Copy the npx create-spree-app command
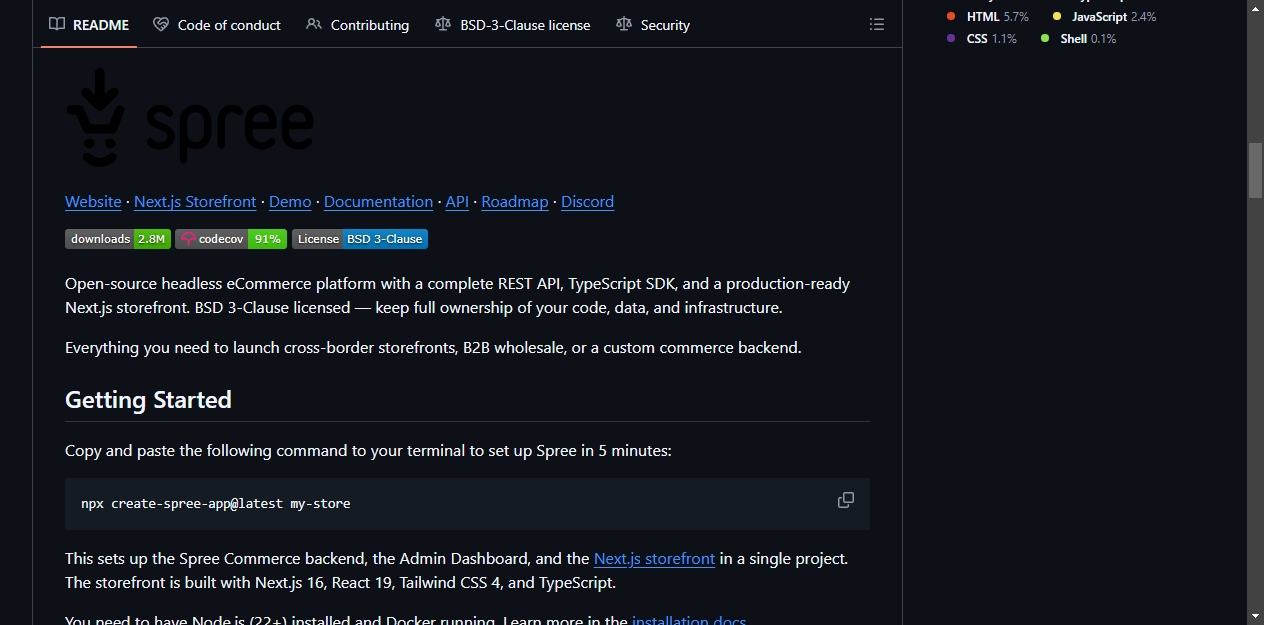Screen dimensions: 1264x625 (846, 500)
